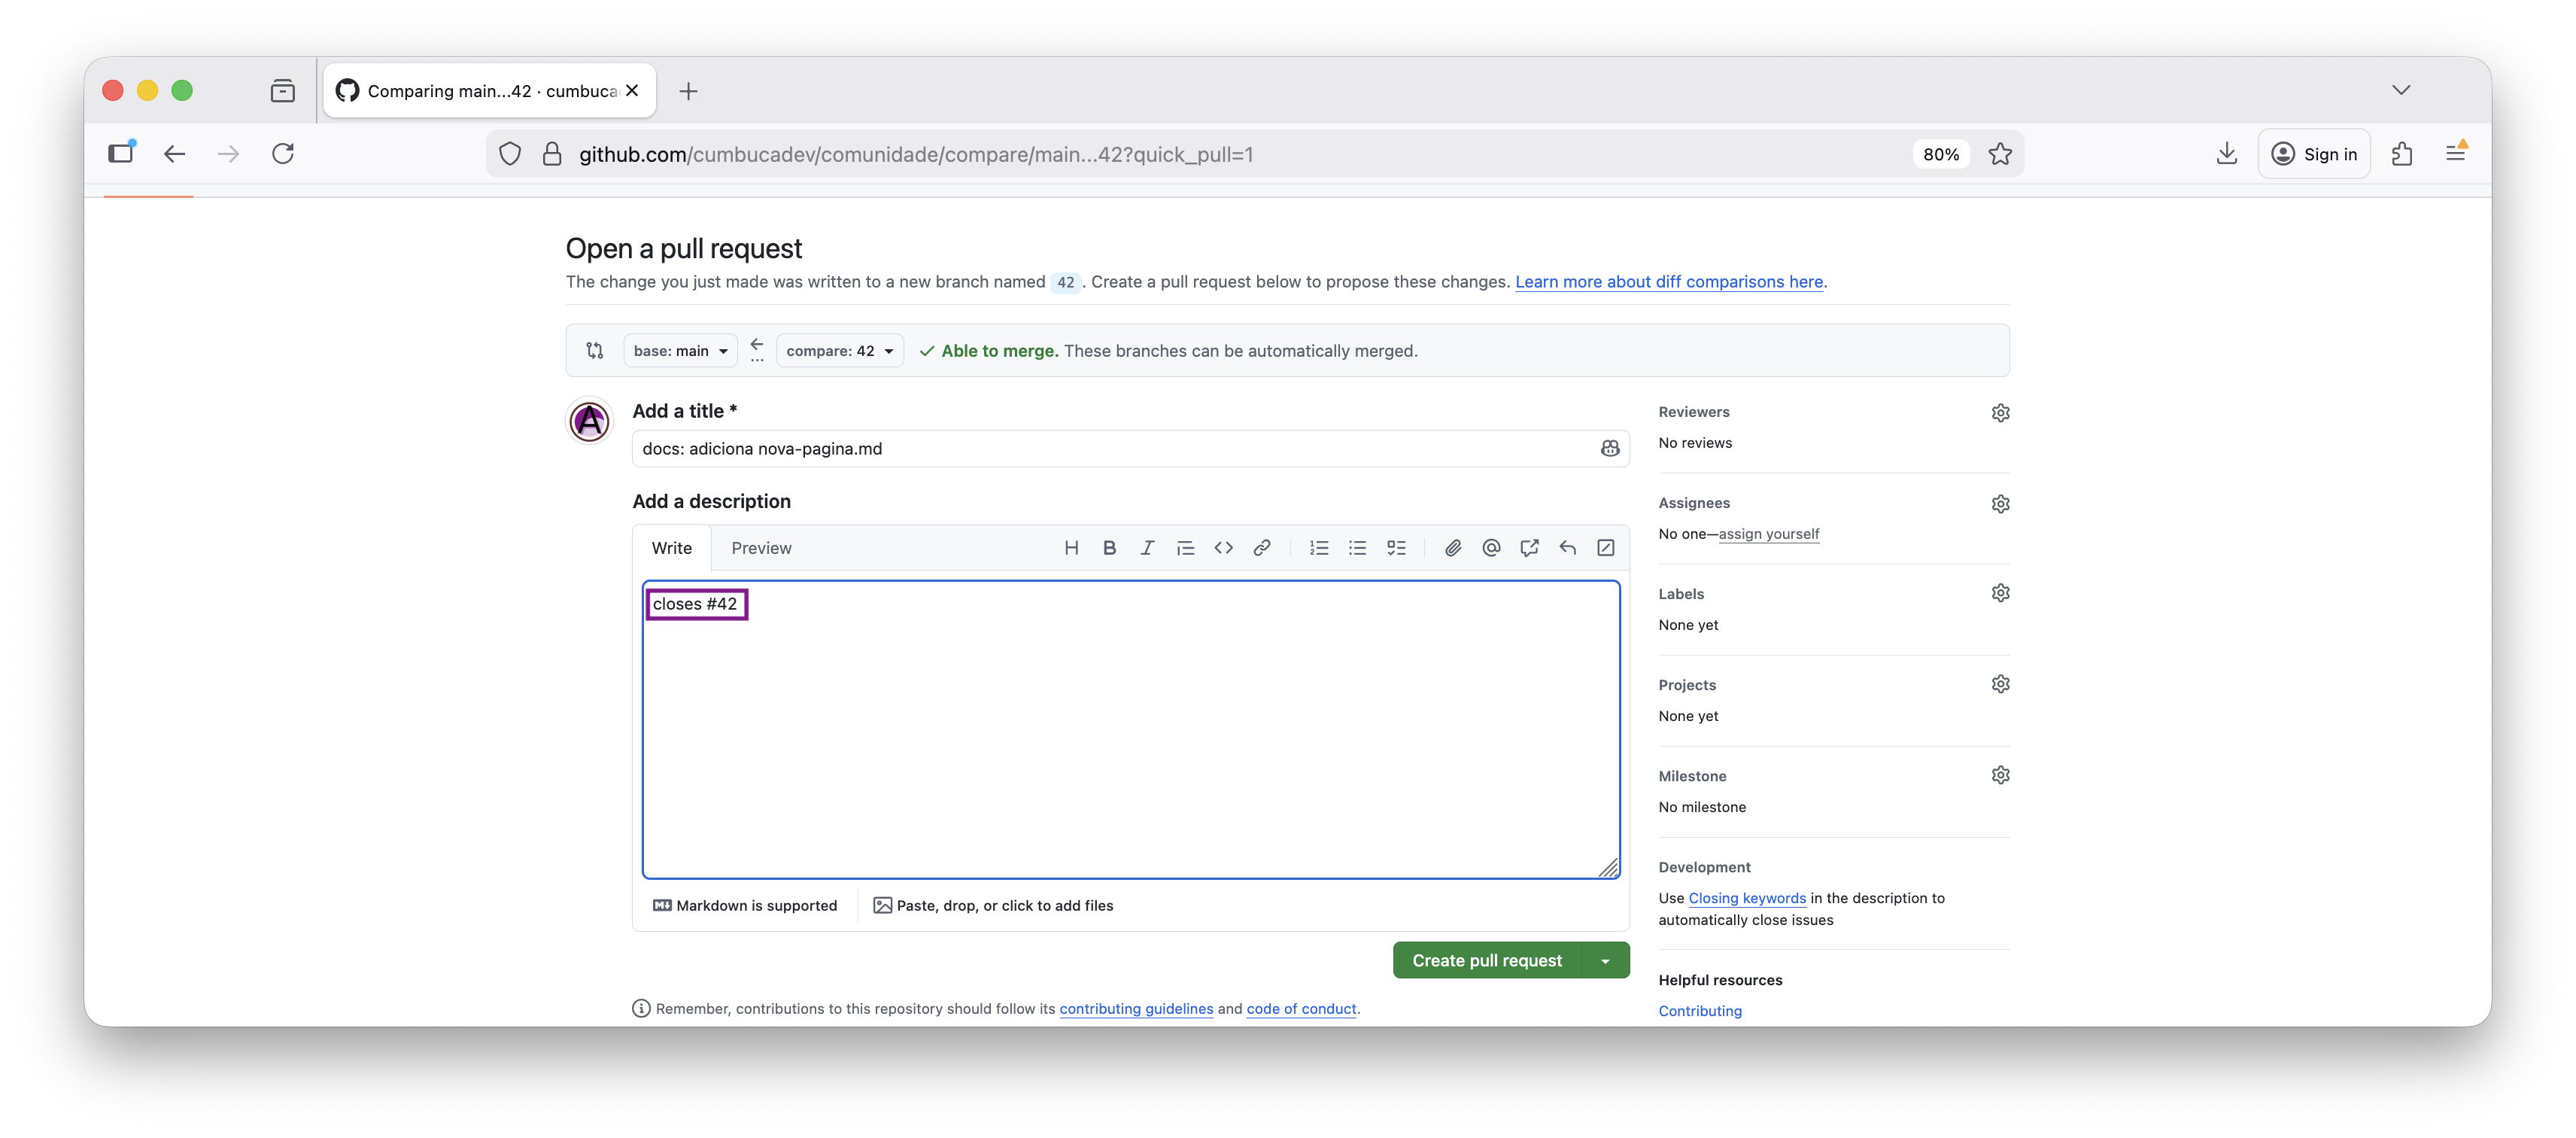Viewport: 2576px width, 1138px height.
Task: Click the description textarea resize handle
Action: pyautogui.click(x=1608, y=867)
